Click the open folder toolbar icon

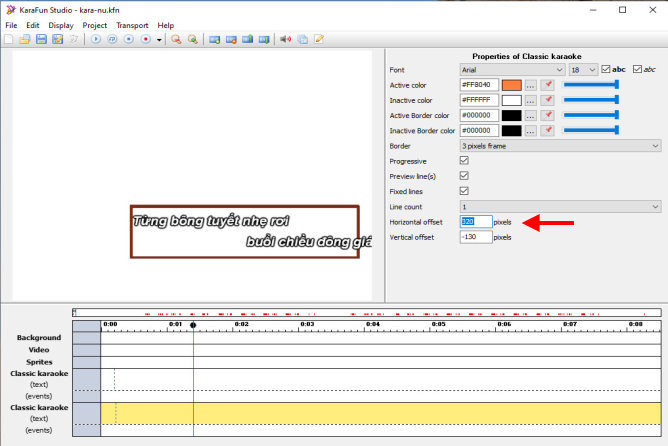click(x=24, y=39)
